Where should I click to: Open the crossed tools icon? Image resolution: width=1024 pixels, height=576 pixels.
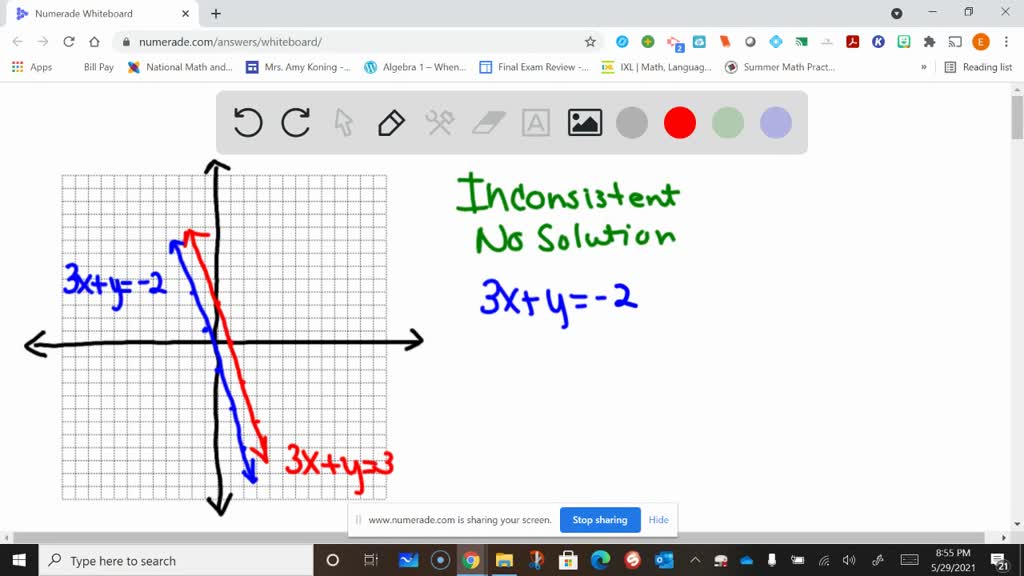coord(440,123)
